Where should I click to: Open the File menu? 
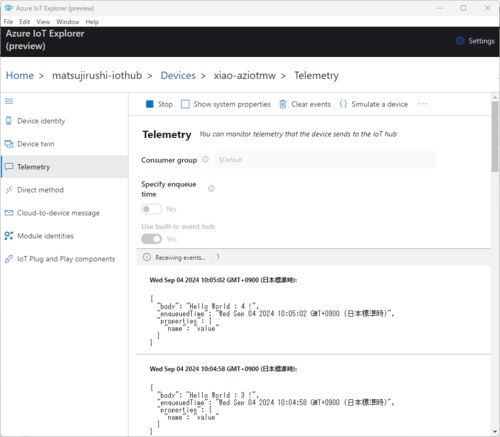click(8, 22)
